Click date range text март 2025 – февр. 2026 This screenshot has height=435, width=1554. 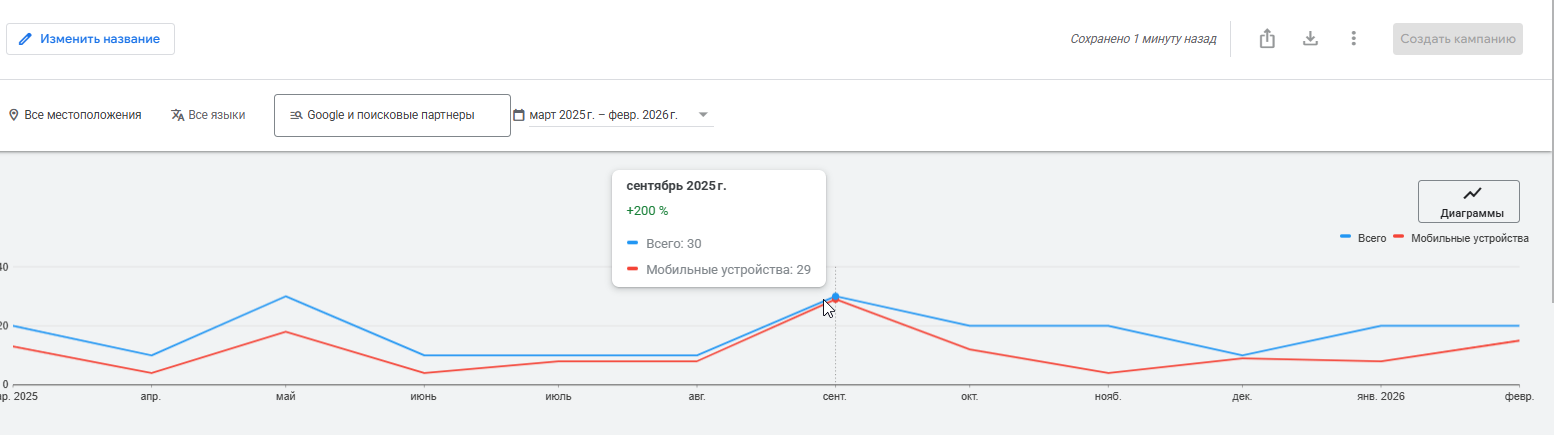tap(603, 115)
